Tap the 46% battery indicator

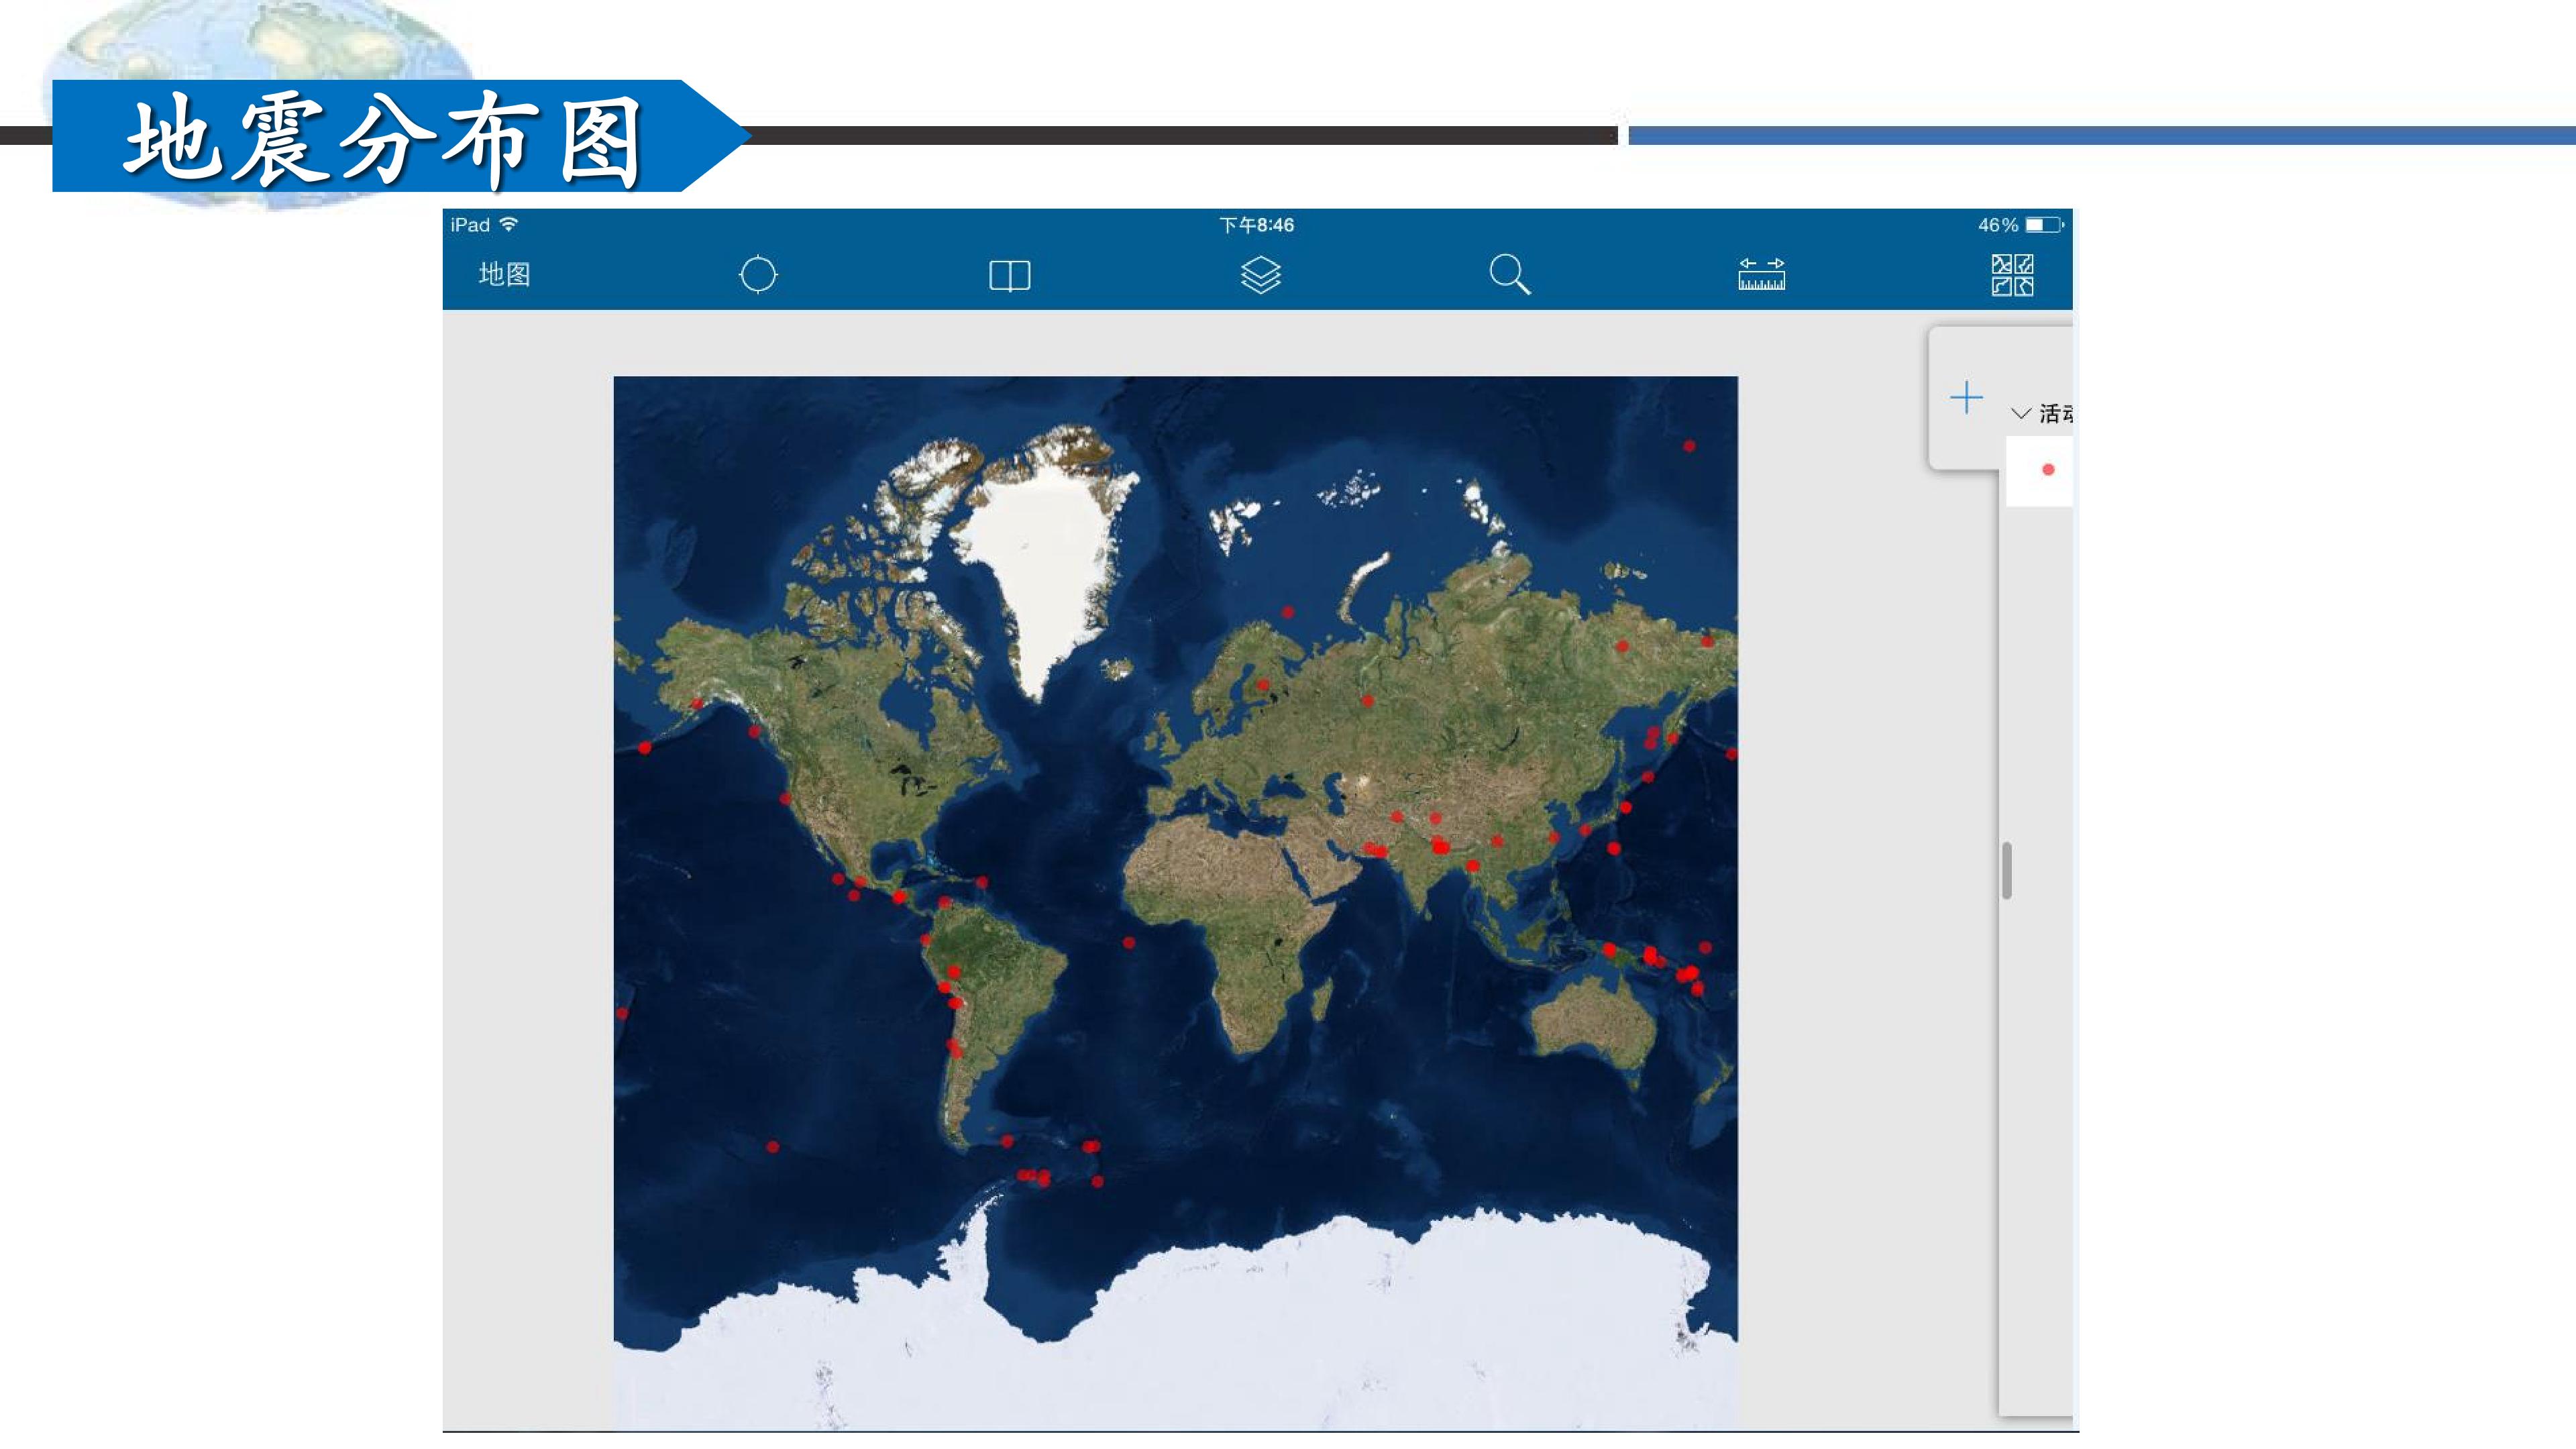[x=2020, y=225]
